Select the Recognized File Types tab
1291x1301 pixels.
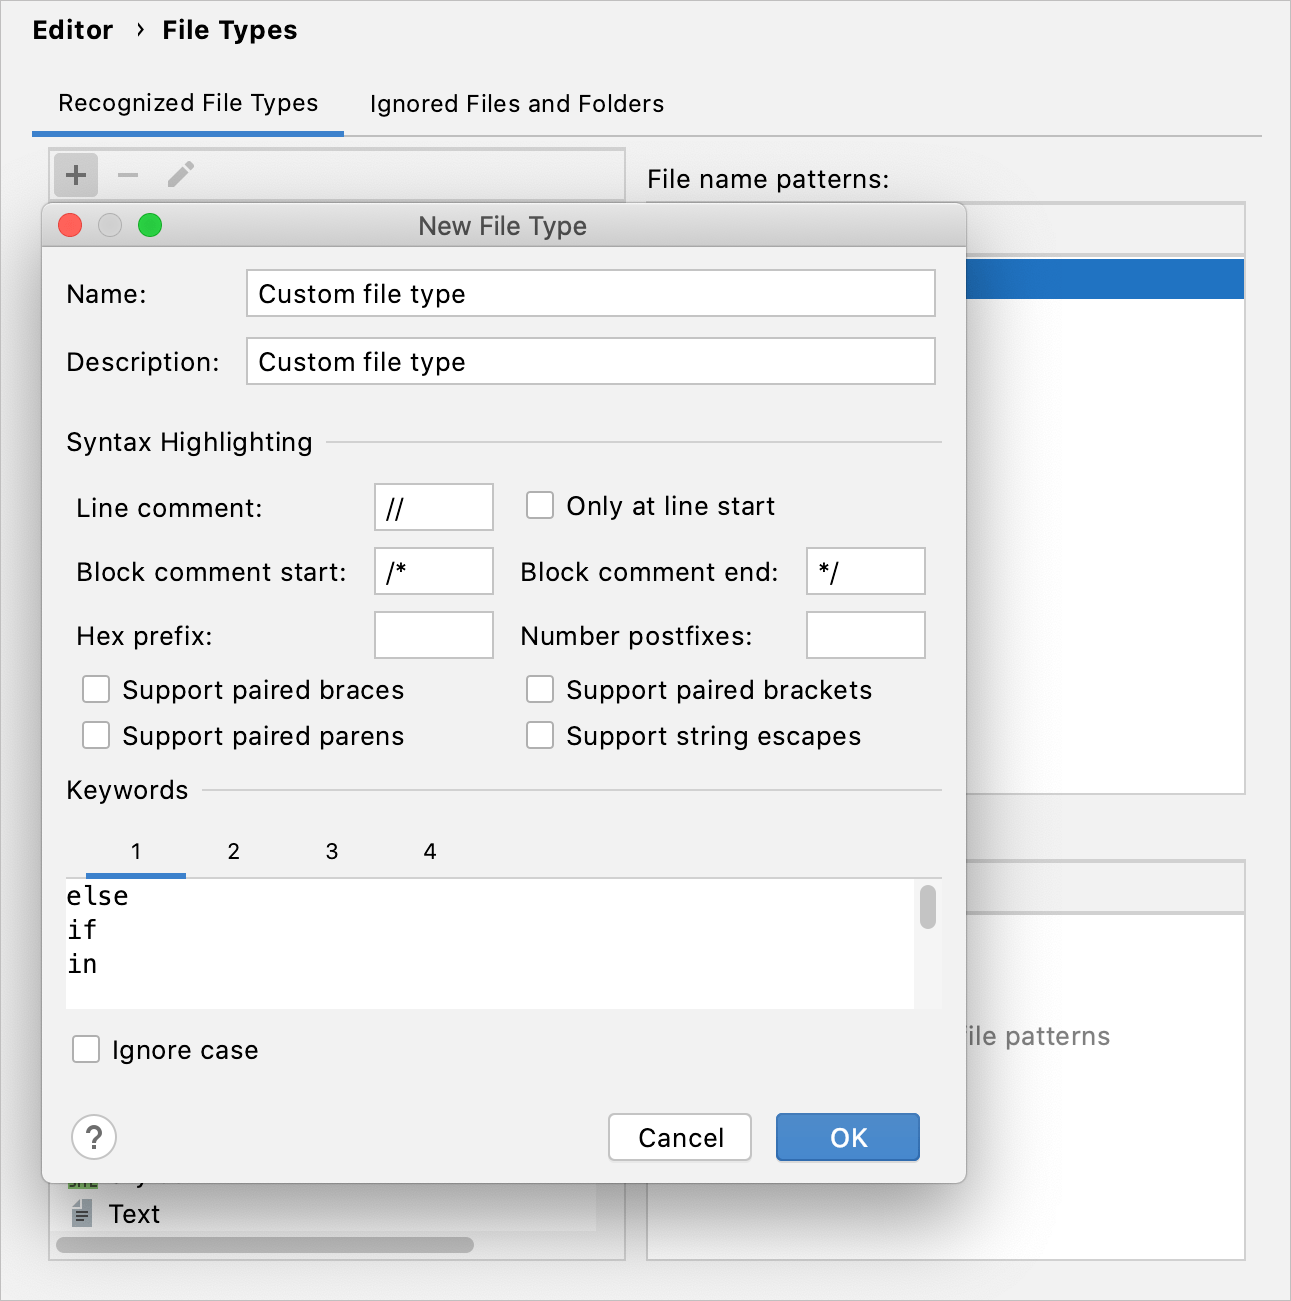(x=188, y=103)
